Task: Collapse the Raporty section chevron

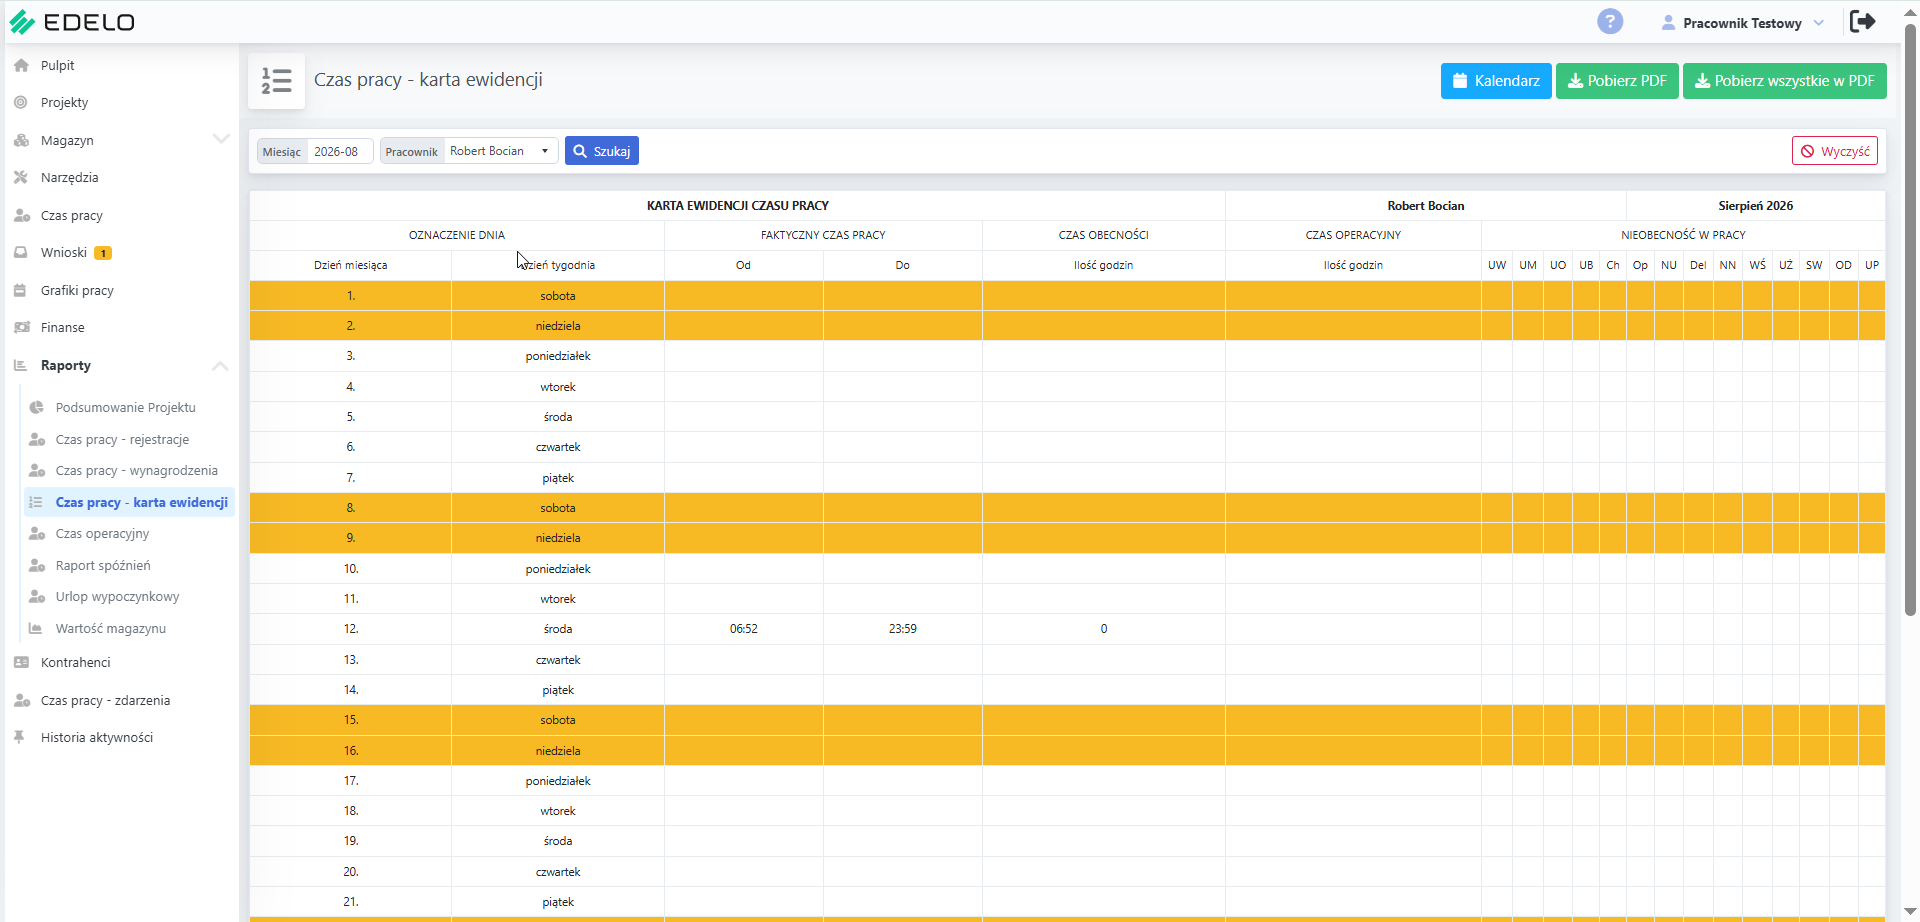Action: click(220, 366)
